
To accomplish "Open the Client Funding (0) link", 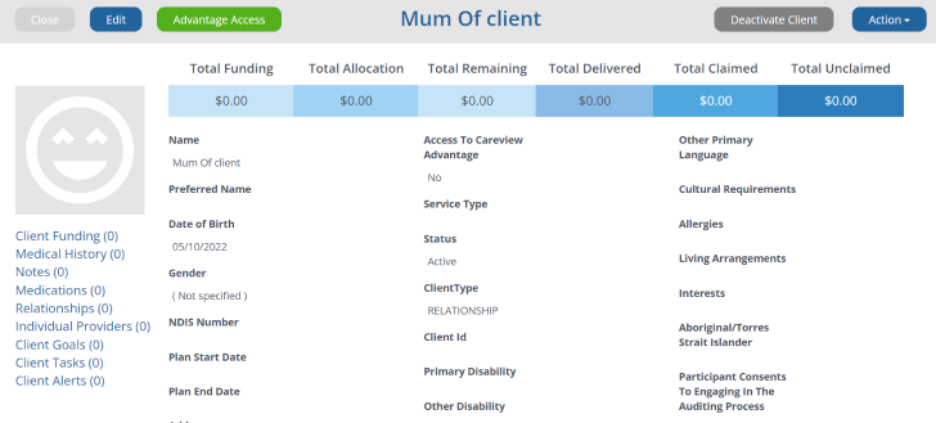I will click(x=67, y=236).
